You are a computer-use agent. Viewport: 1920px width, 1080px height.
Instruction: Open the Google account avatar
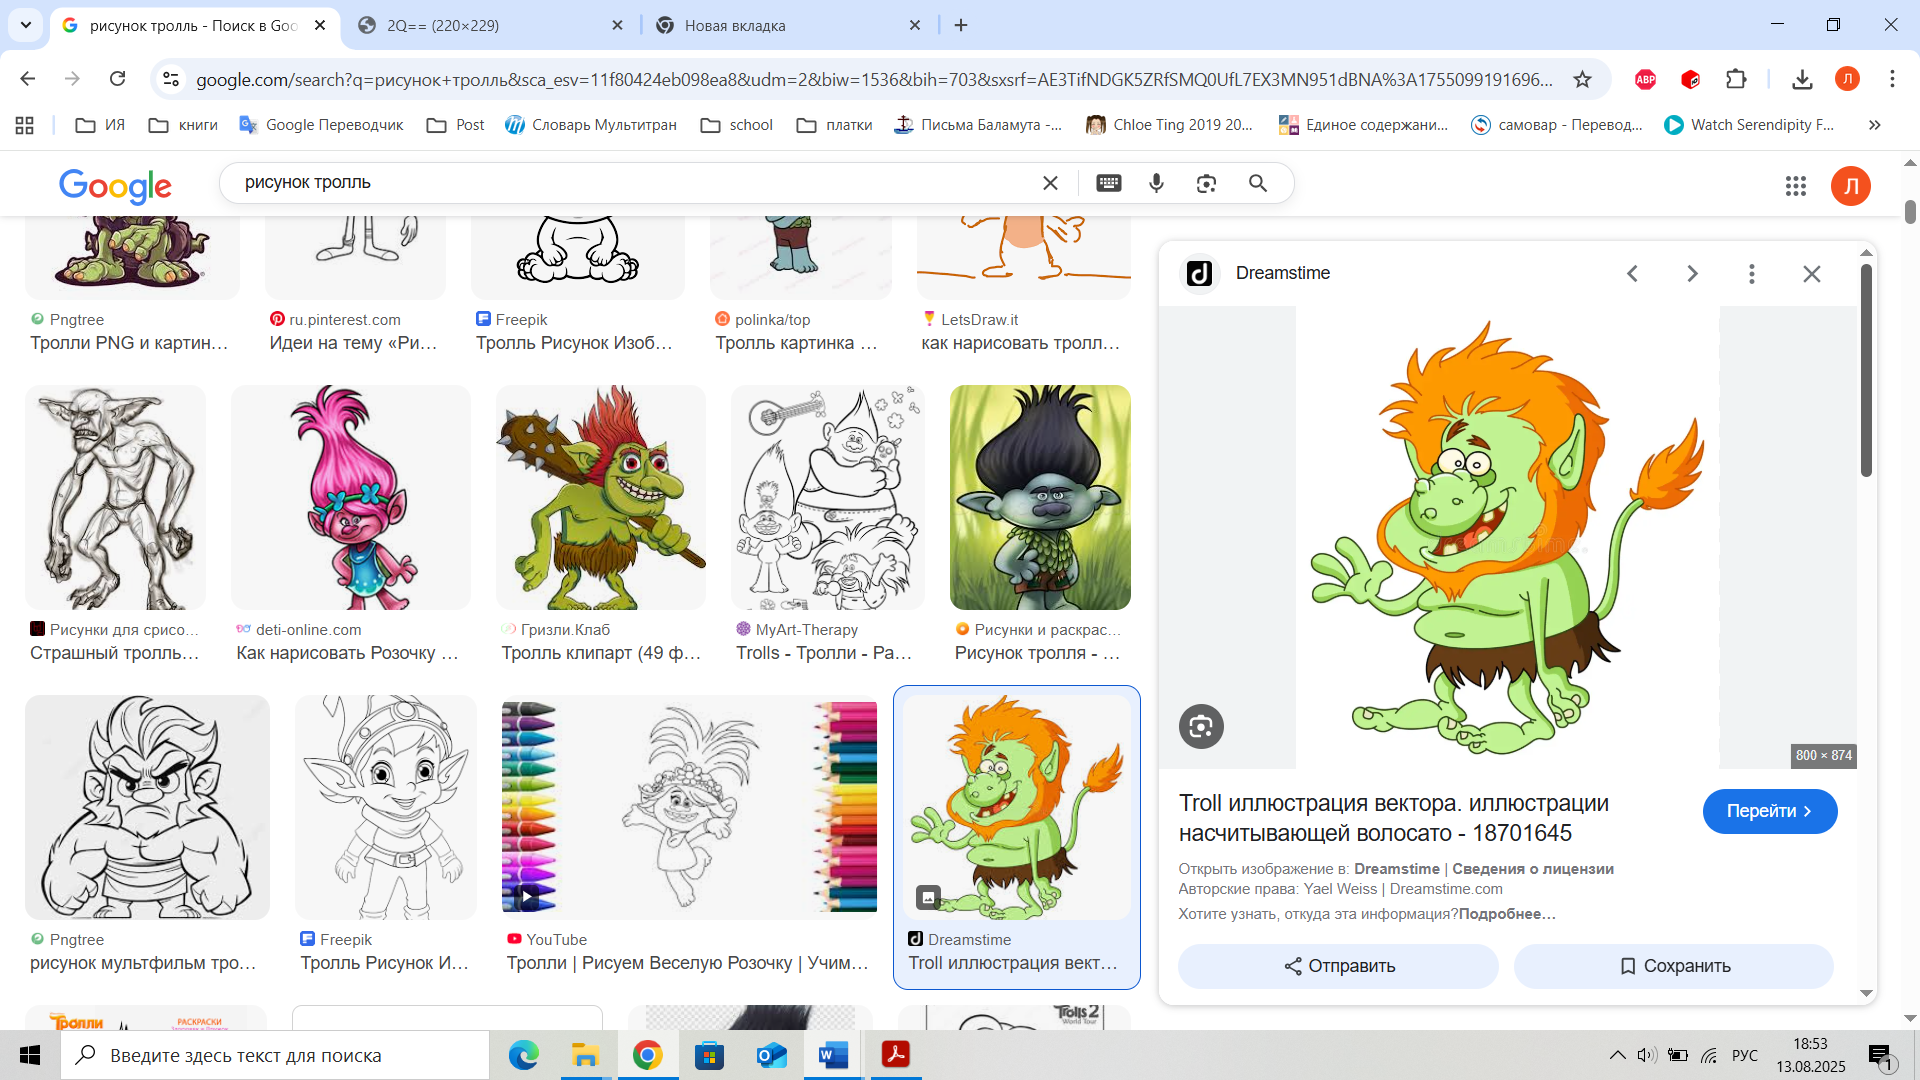1851,186
